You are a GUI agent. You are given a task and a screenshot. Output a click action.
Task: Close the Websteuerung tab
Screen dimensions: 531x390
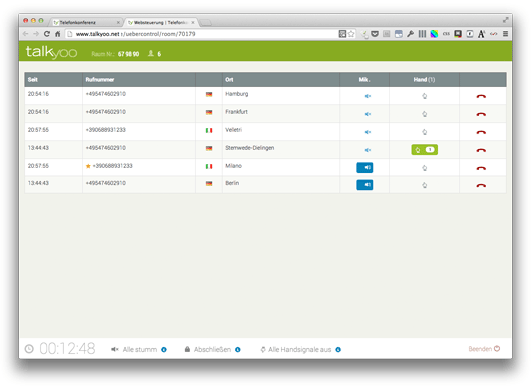193,22
